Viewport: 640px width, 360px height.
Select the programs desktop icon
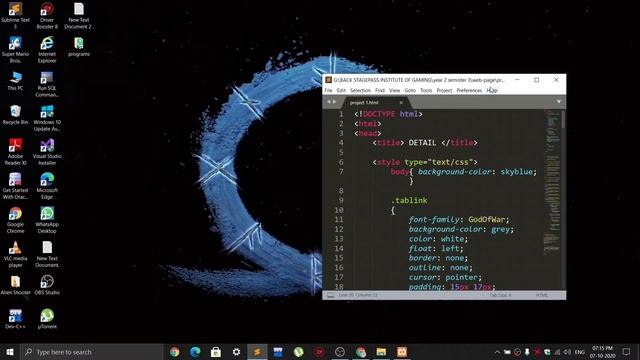click(79, 46)
